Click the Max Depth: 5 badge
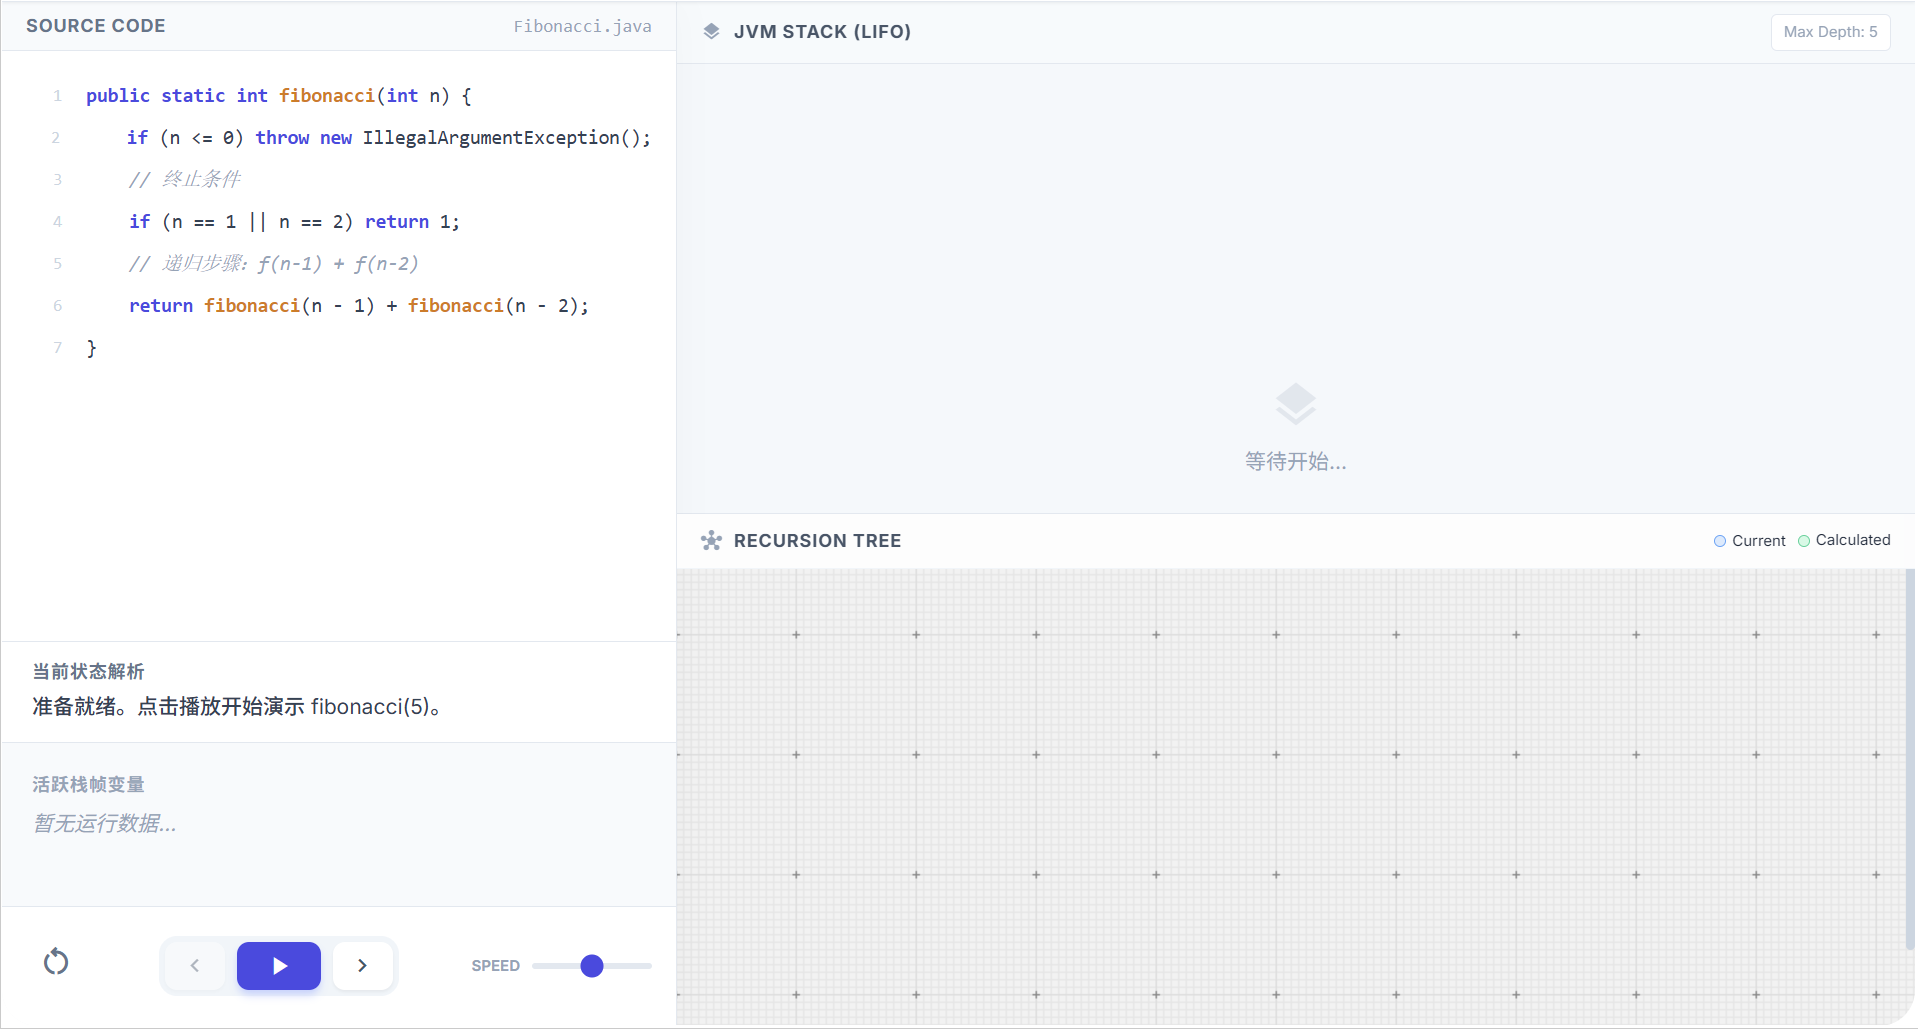This screenshot has width=1918, height=1029. coord(1830,32)
